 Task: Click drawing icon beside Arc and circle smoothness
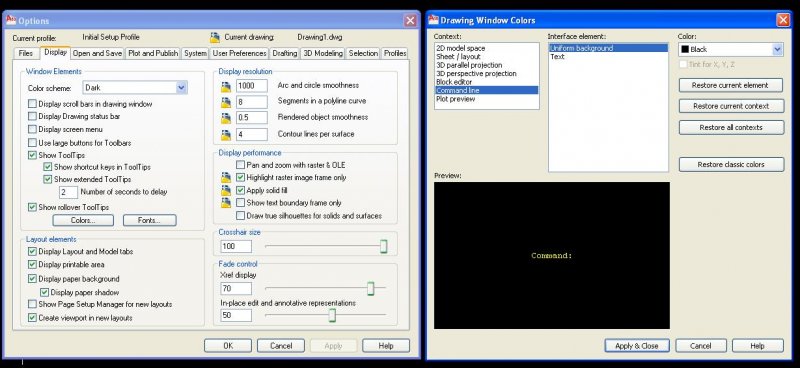226,87
